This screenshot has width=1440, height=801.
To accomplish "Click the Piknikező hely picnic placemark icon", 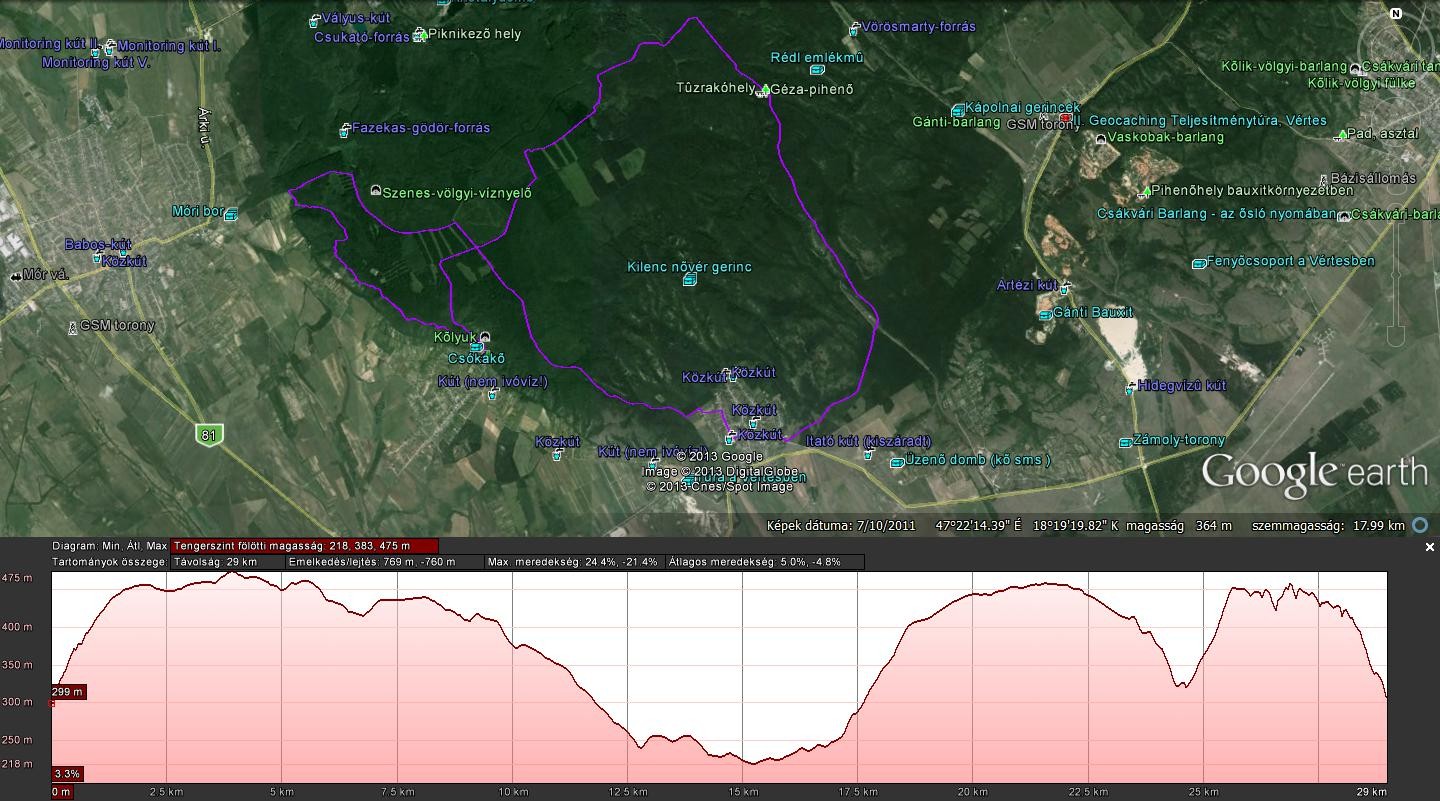I will click(x=421, y=35).
